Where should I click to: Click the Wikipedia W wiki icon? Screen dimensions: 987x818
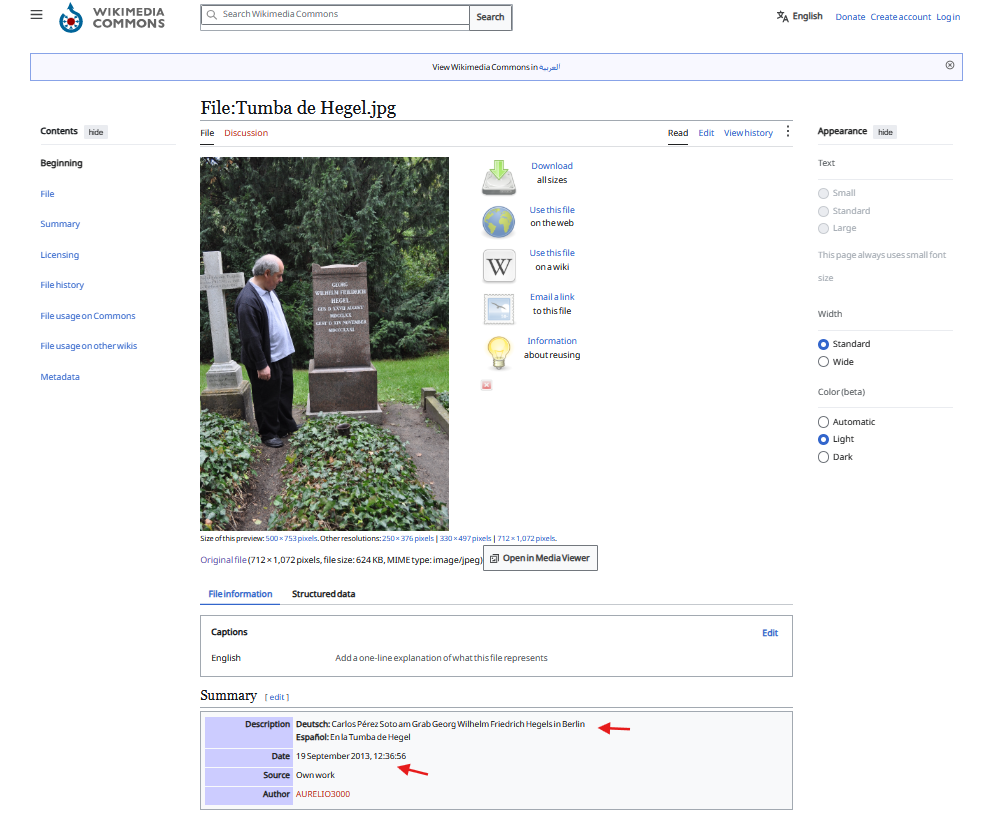(x=499, y=266)
